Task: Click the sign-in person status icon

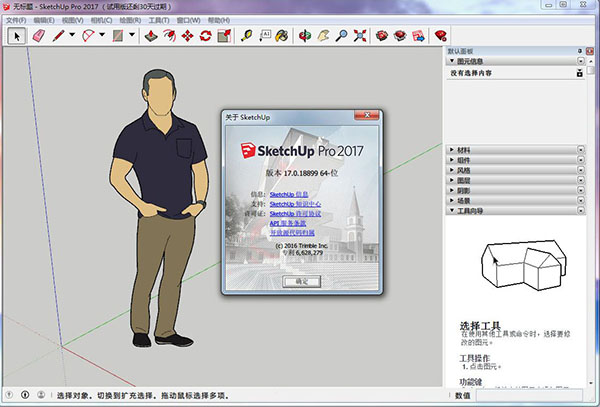Action: click(41, 394)
